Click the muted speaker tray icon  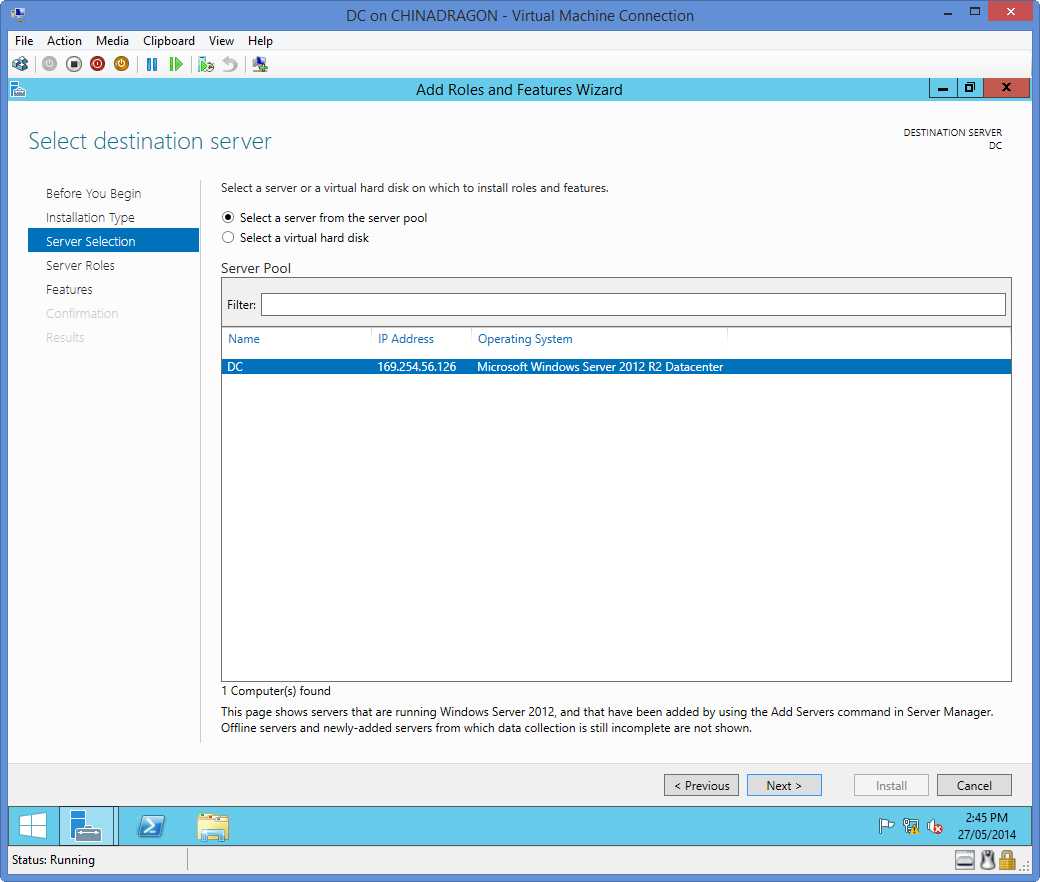point(935,826)
